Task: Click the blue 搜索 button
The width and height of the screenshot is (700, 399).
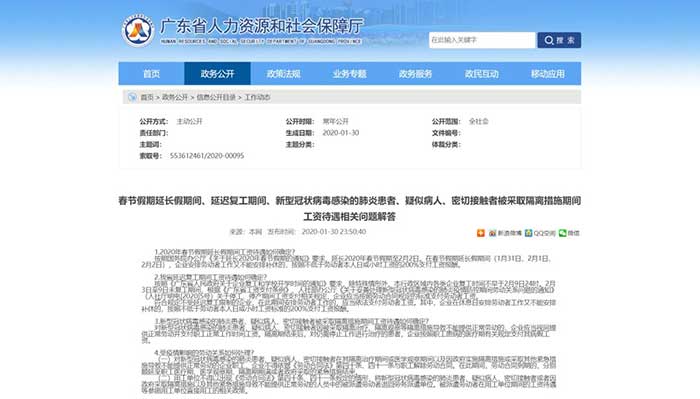Action: 559,40
